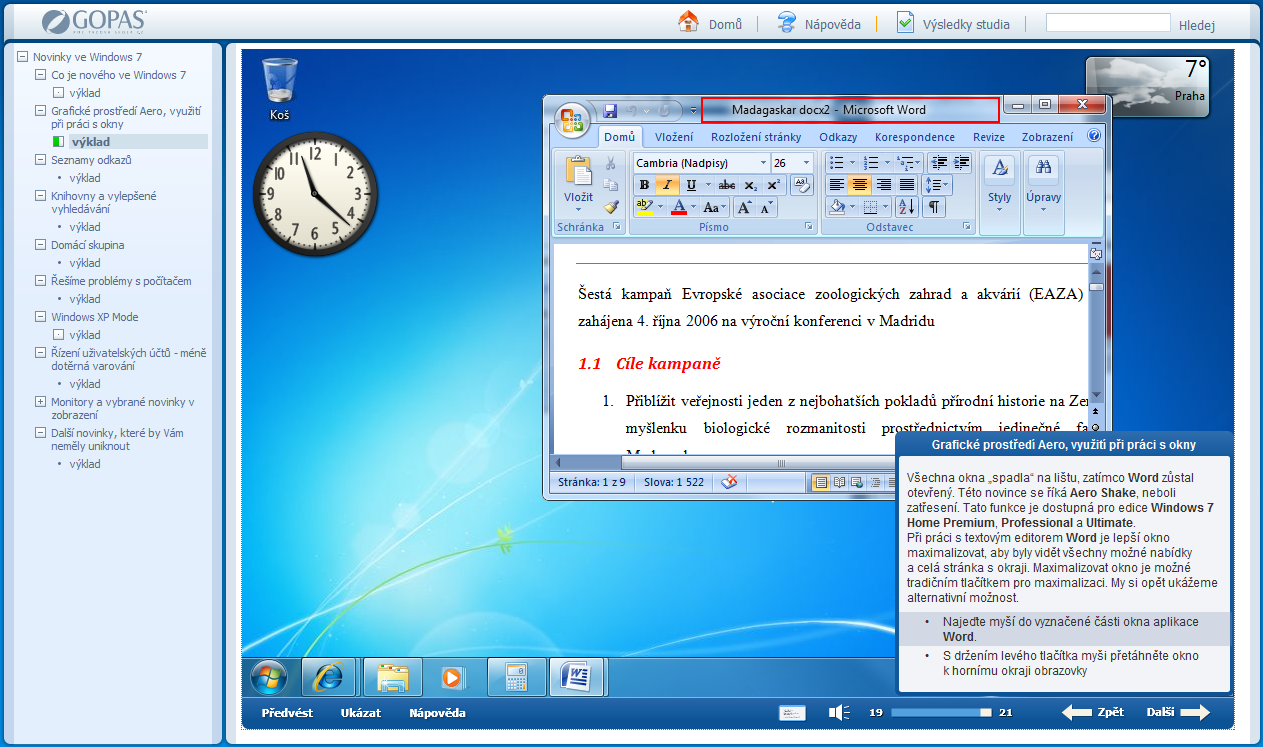This screenshot has height=747, width=1263.
Task: Clear formatting with the eraser icon
Action: 801,185
